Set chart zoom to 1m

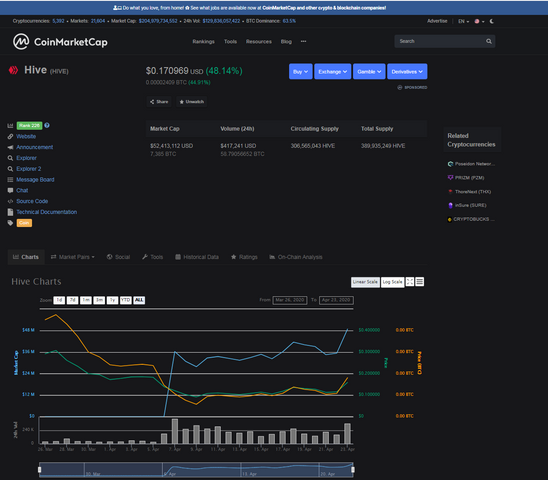click(x=86, y=300)
